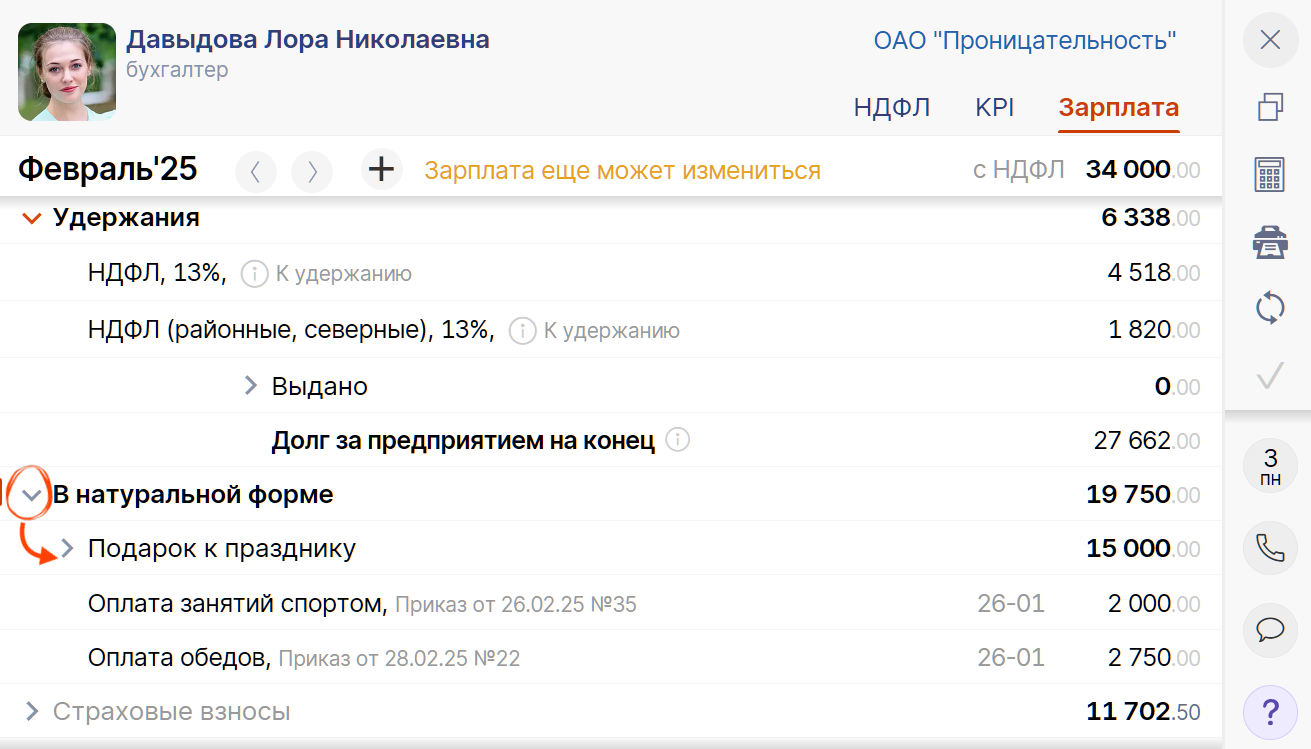Viewport: 1311px width, 749px height.
Task: Go to the previous month arrow
Action: (x=255, y=171)
